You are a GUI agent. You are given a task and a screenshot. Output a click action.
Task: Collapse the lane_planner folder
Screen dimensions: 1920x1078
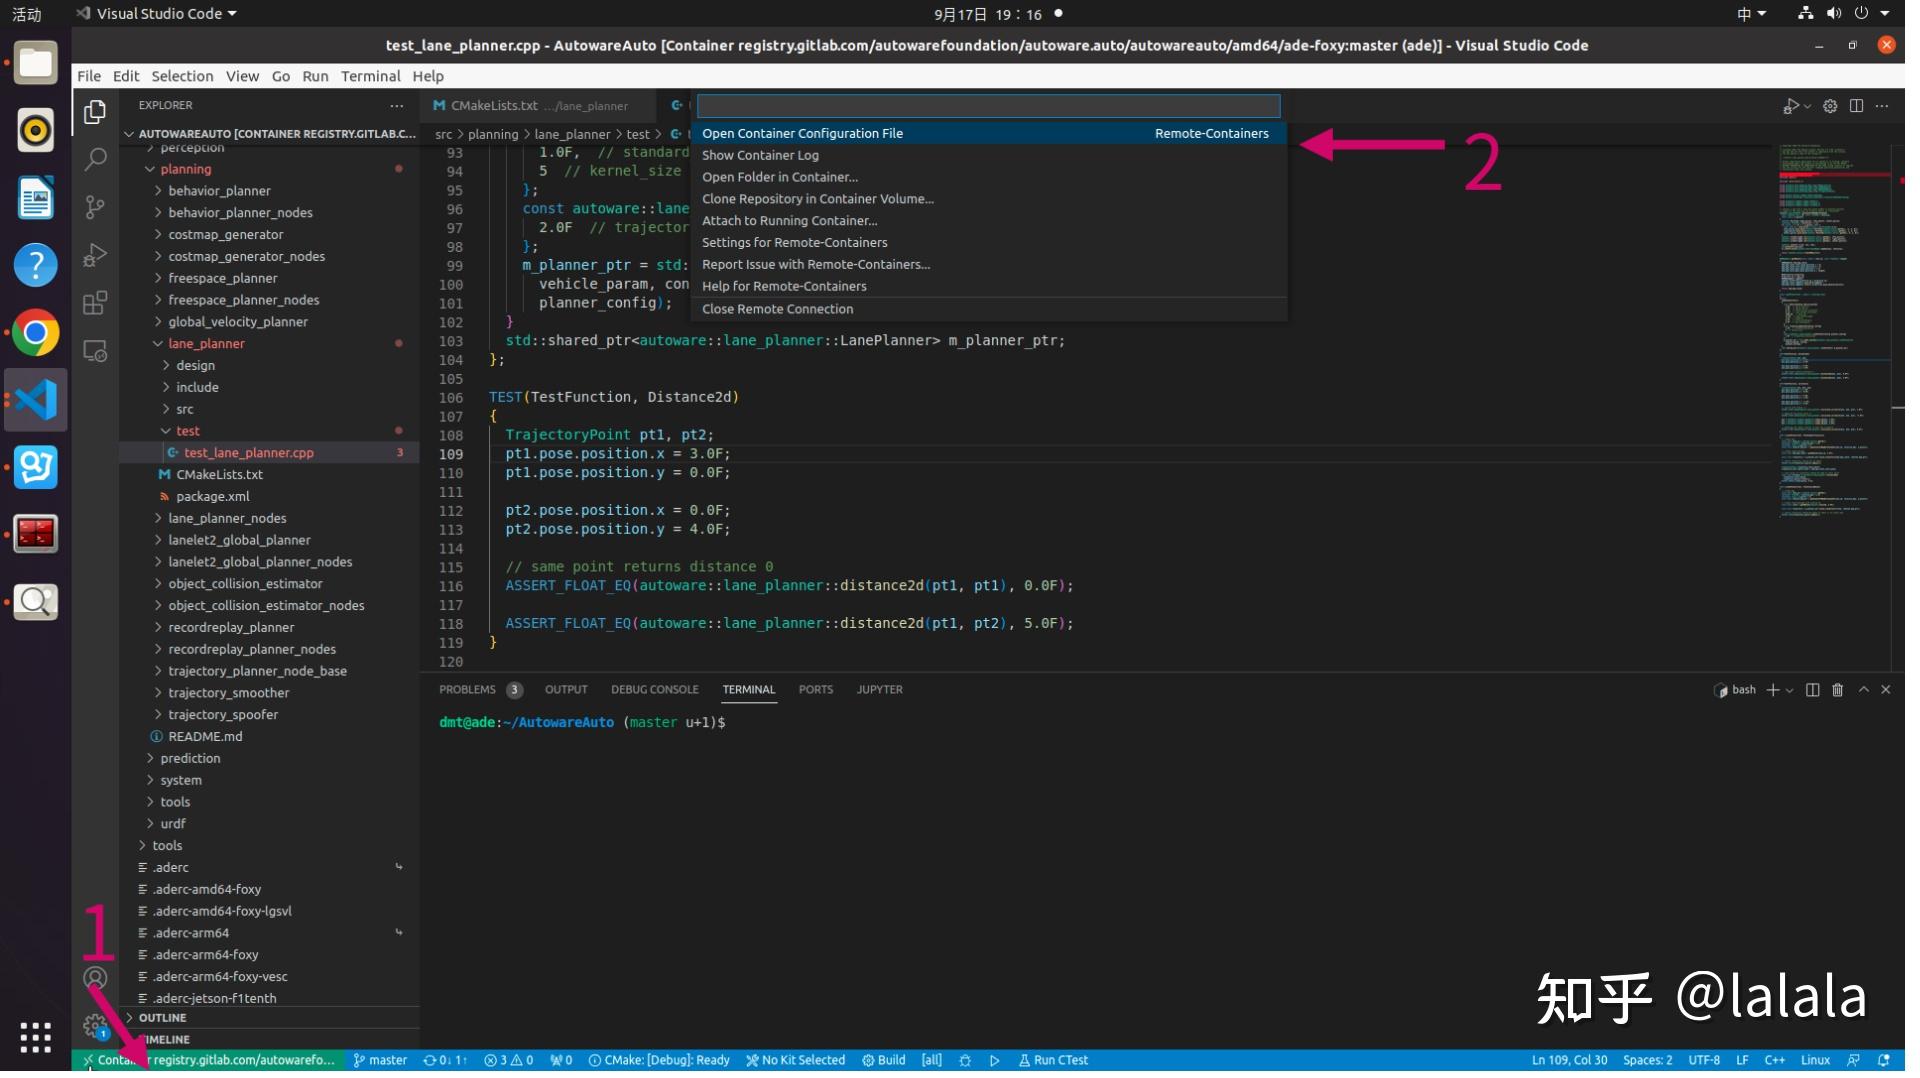(207, 346)
